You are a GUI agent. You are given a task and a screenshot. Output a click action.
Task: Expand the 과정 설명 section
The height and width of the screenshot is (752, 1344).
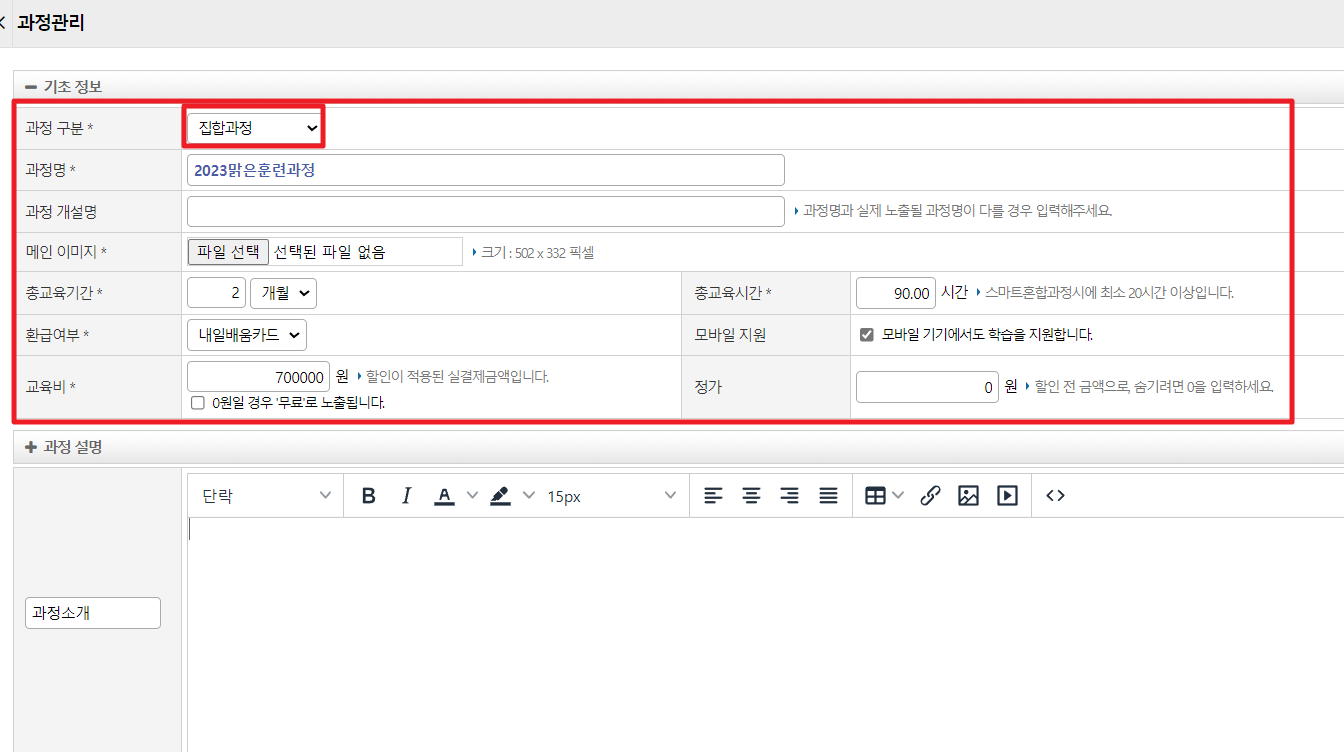pyautogui.click(x=31, y=448)
